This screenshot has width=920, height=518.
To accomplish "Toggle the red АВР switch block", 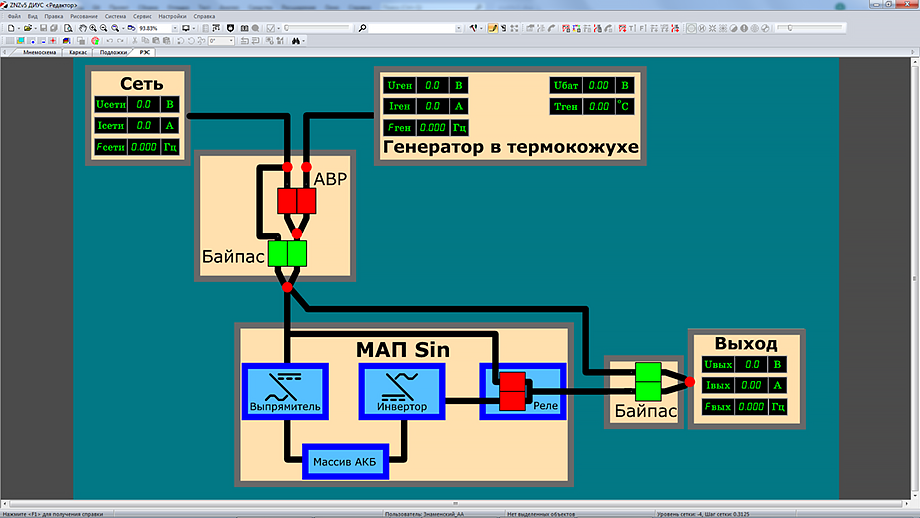I will point(296,201).
